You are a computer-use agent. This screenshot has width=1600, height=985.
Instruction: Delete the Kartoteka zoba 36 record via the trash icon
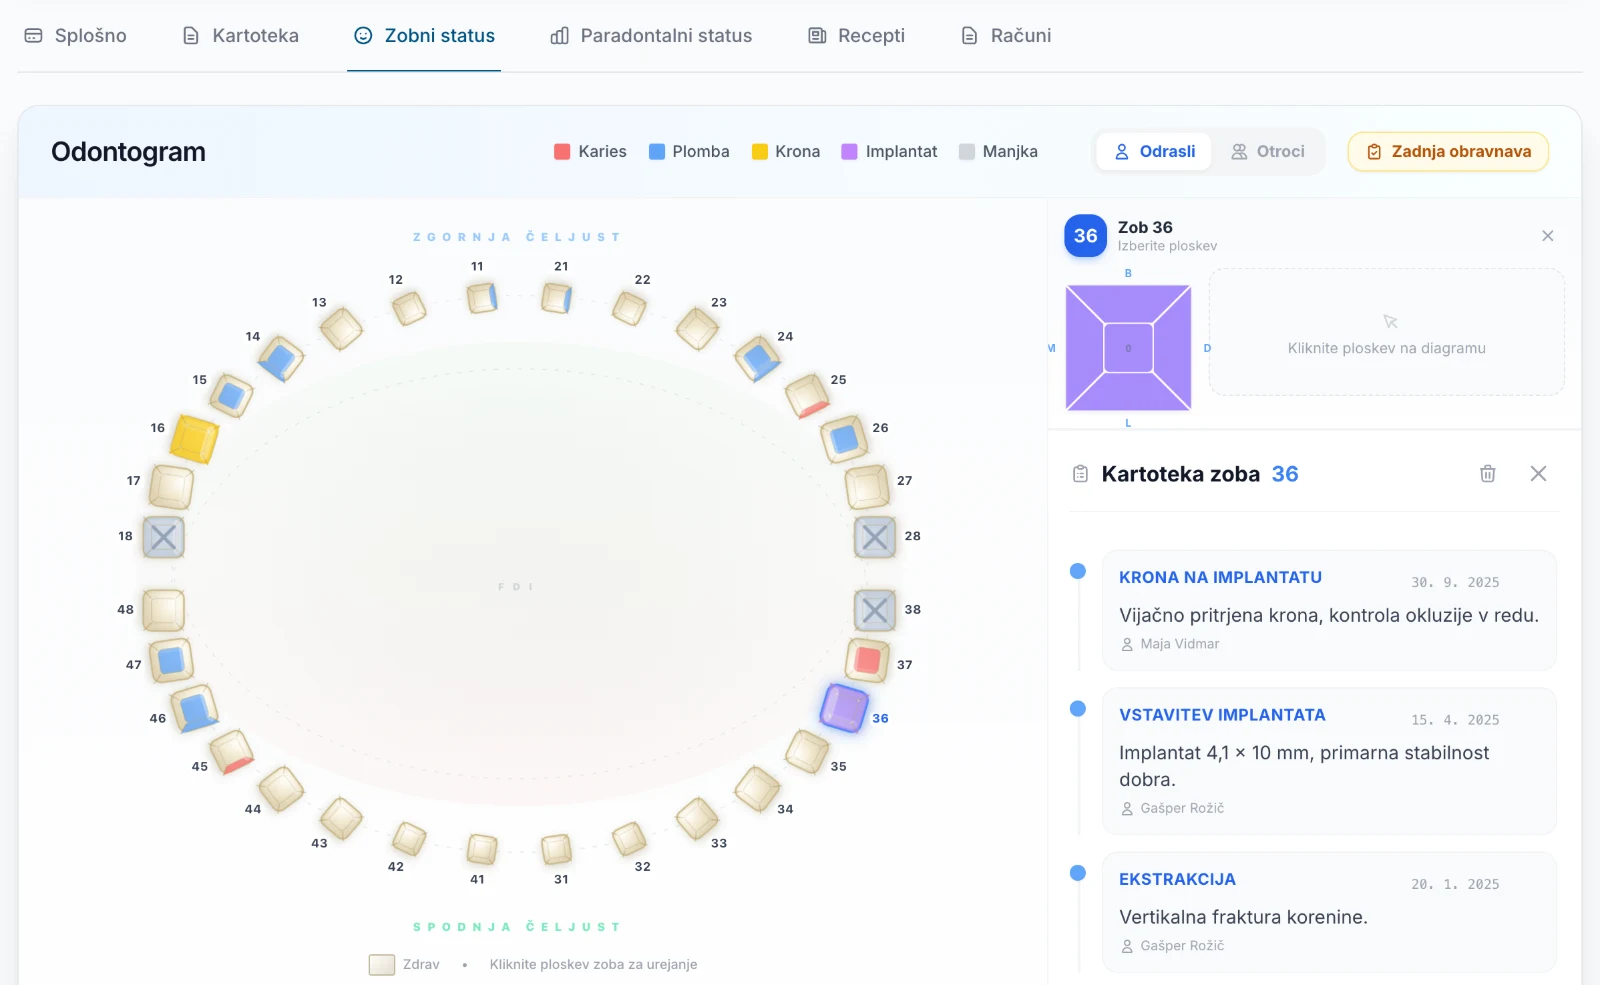click(x=1488, y=474)
